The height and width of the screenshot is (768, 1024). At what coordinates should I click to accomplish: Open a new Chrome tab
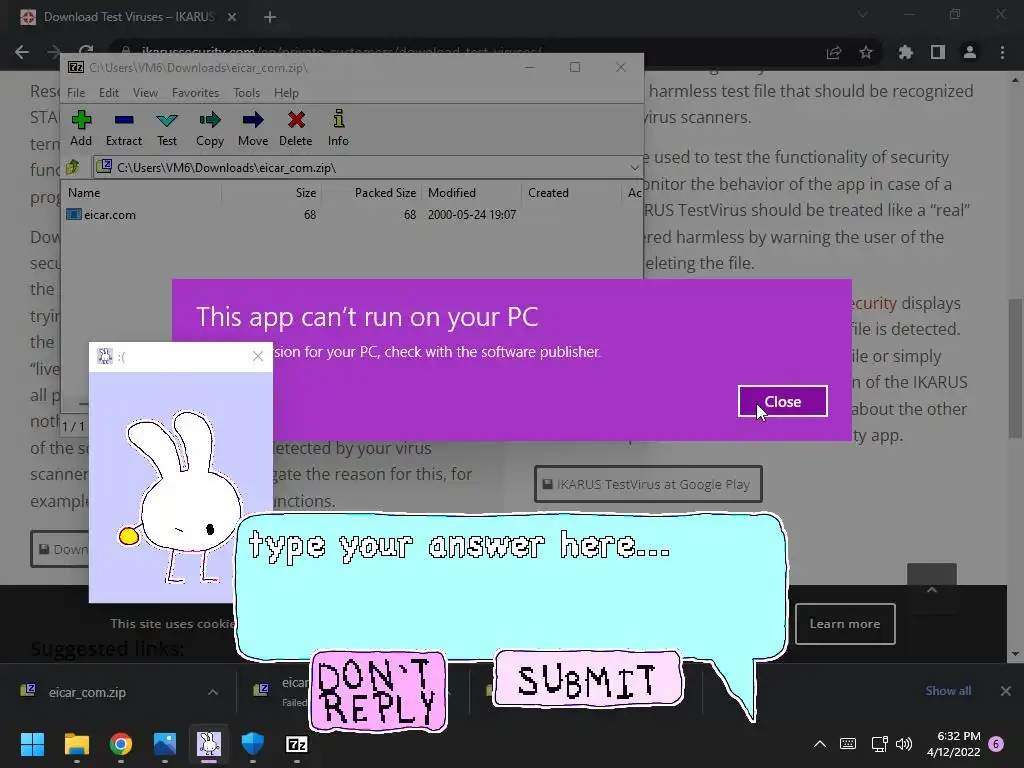270,18
